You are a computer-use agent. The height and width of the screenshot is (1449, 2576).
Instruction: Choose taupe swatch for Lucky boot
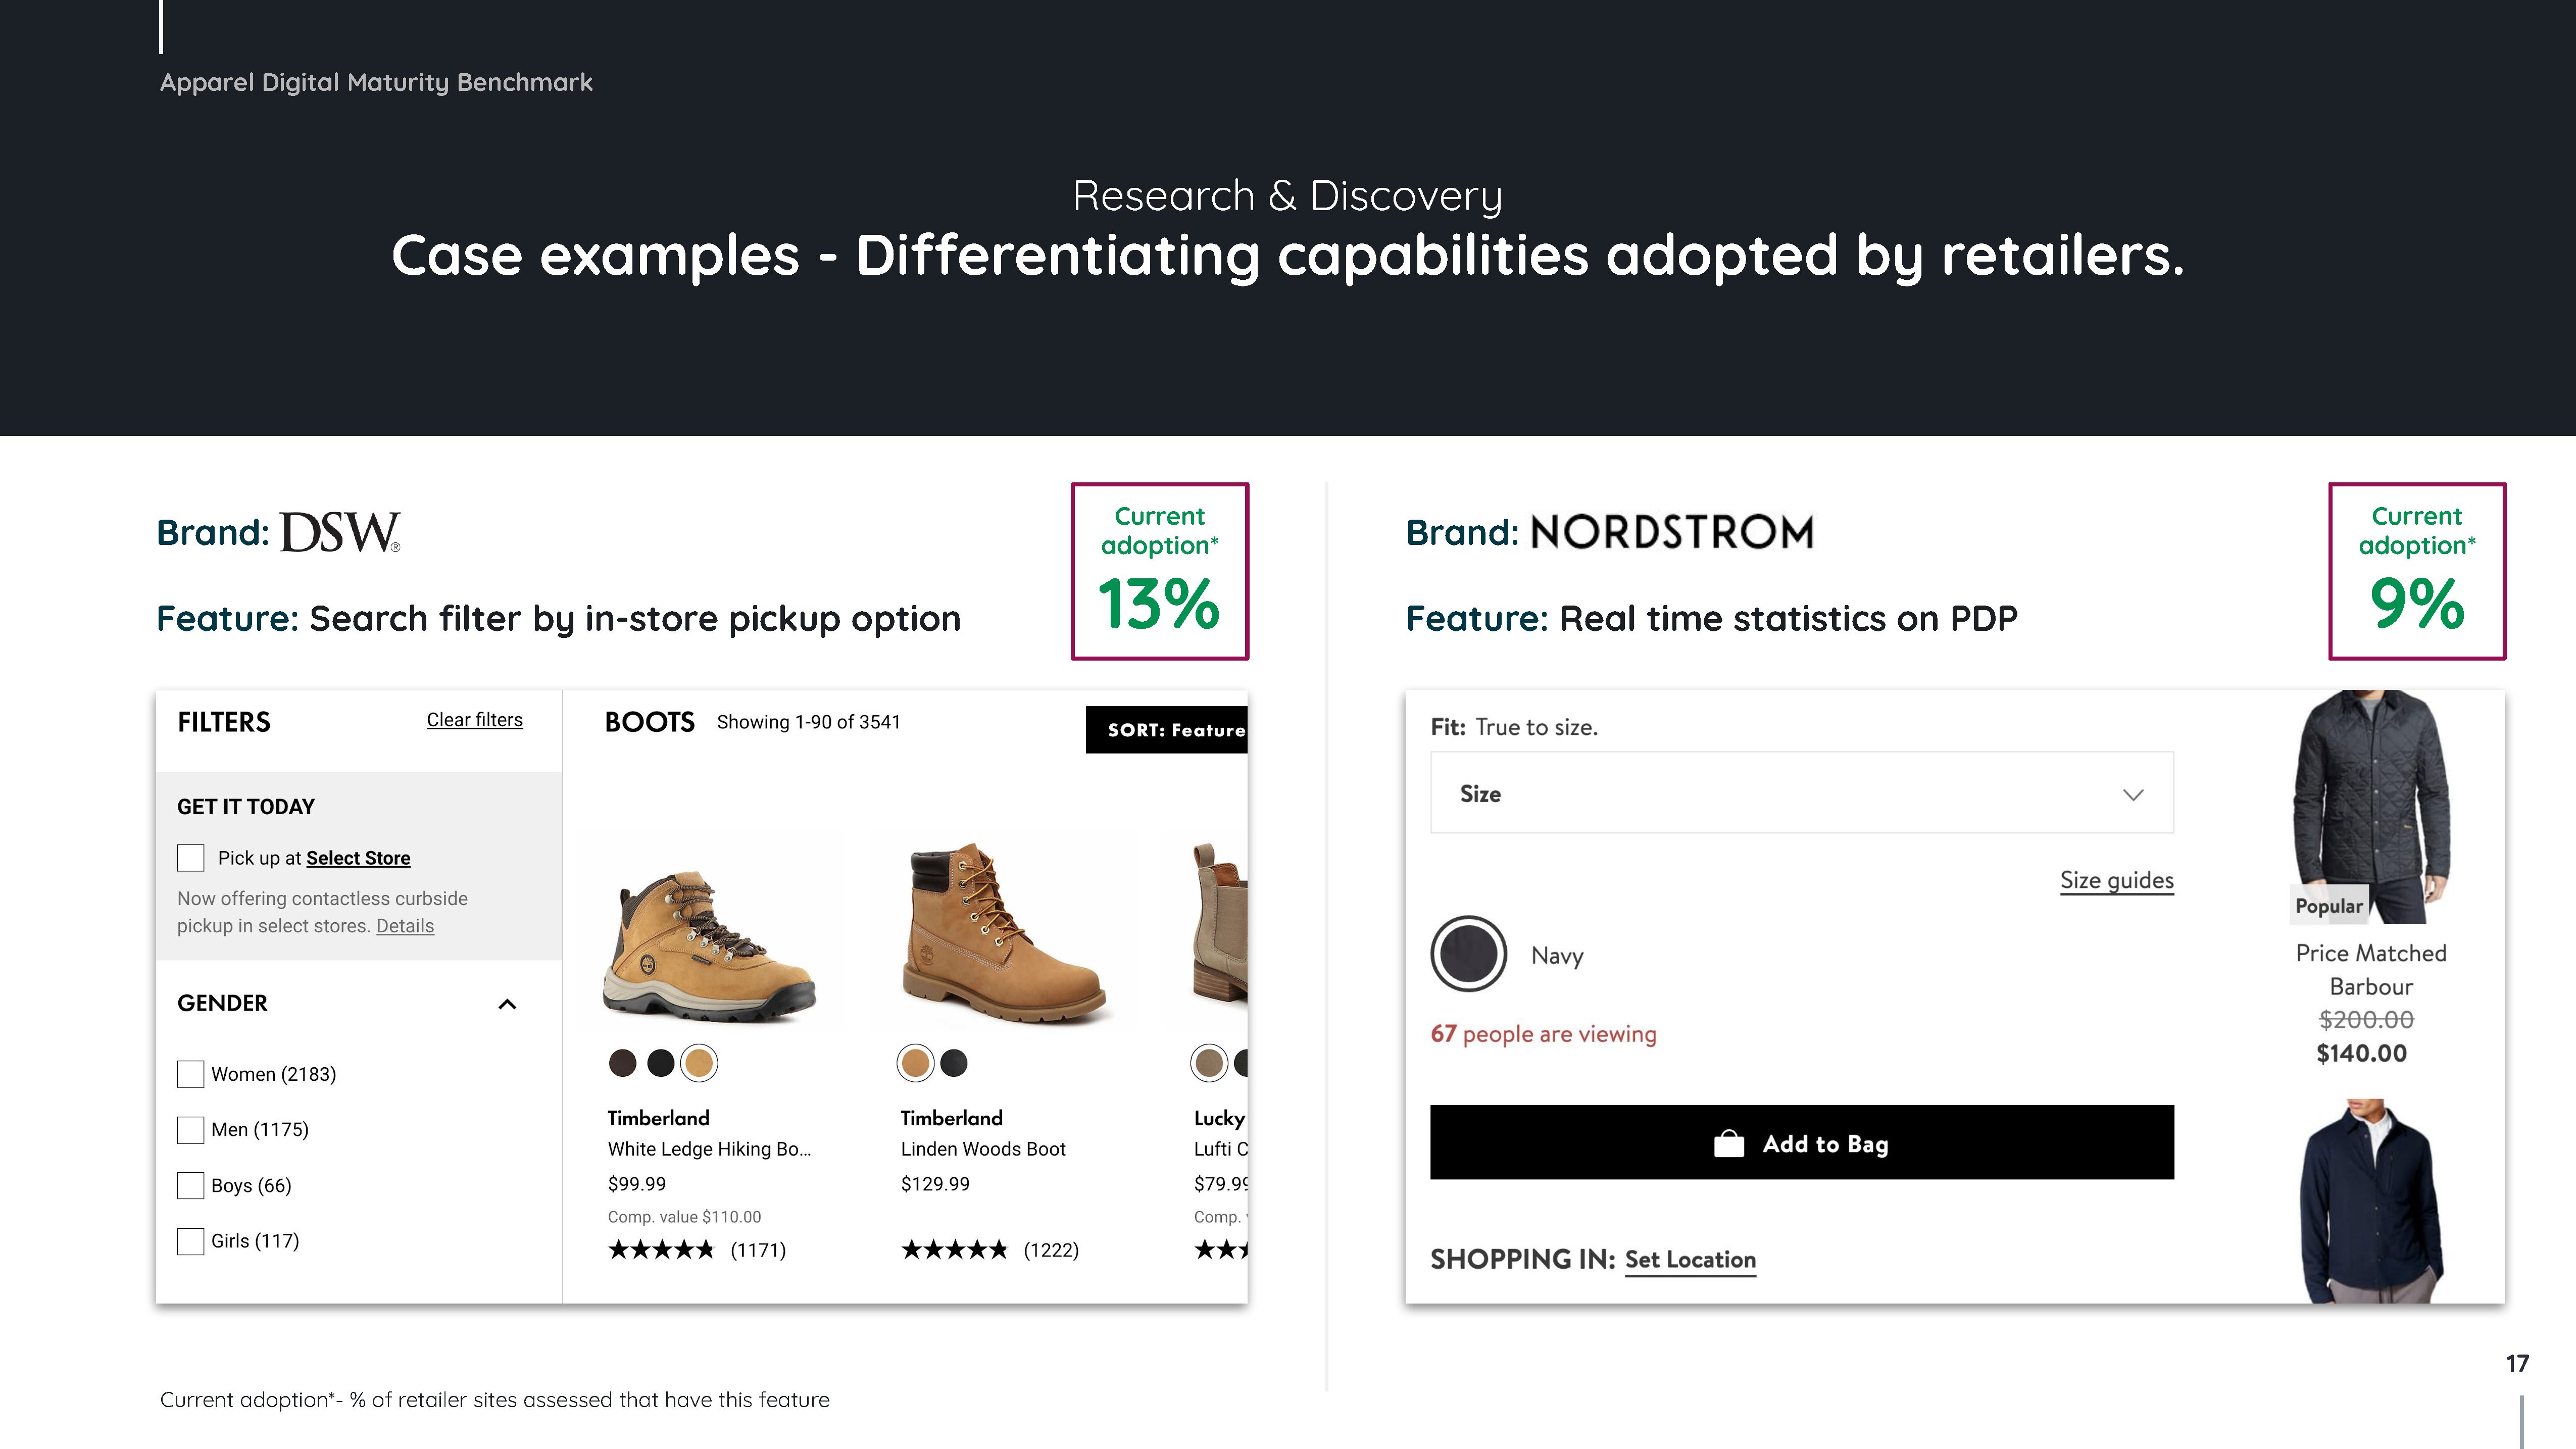[1209, 1063]
